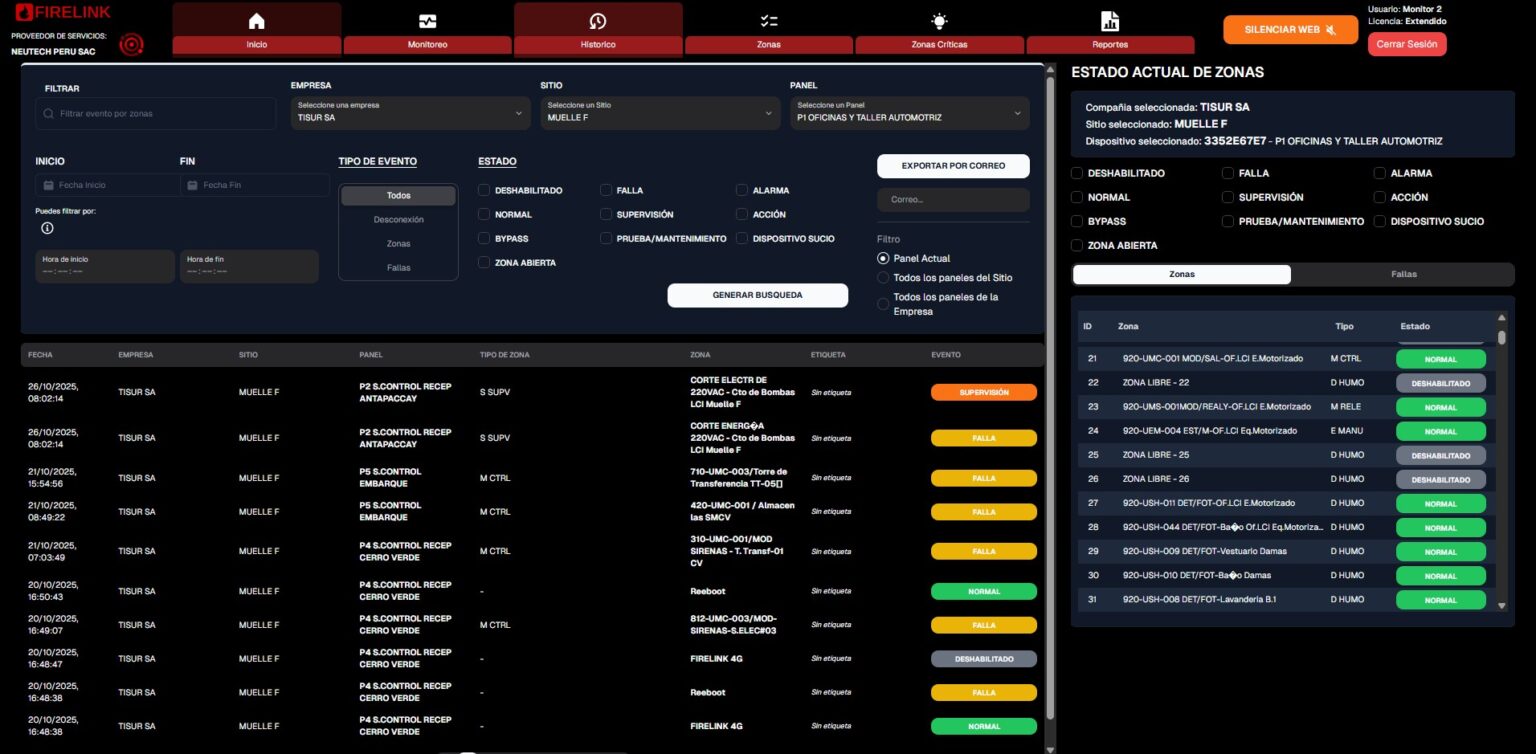Check the ZONA ABIERTA box in the current zones panel

click(x=1077, y=245)
